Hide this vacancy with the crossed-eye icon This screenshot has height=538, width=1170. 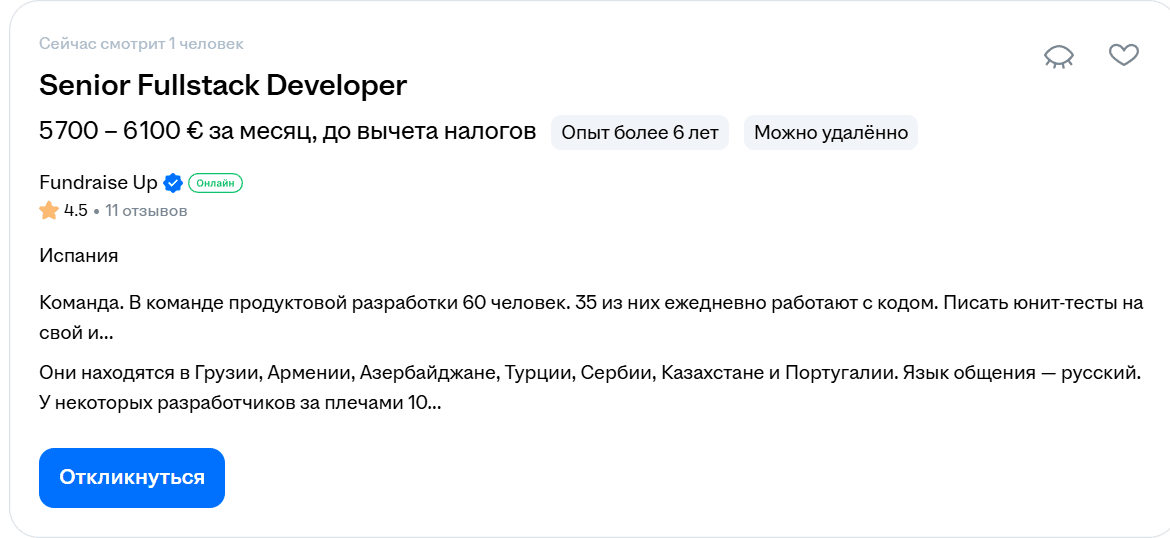coord(1059,57)
